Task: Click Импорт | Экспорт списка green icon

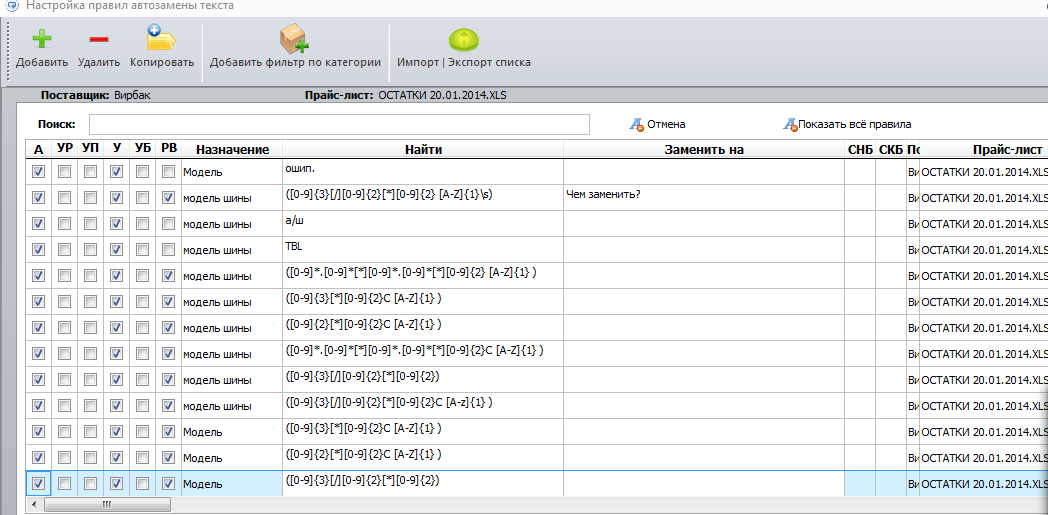Action: [x=465, y=39]
